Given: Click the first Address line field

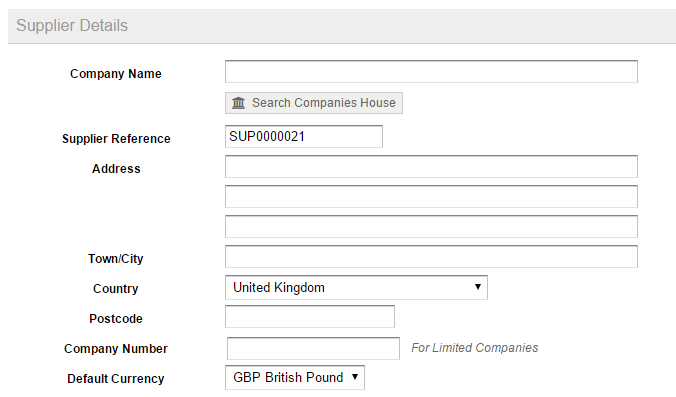Looking at the screenshot, I should click(x=431, y=166).
